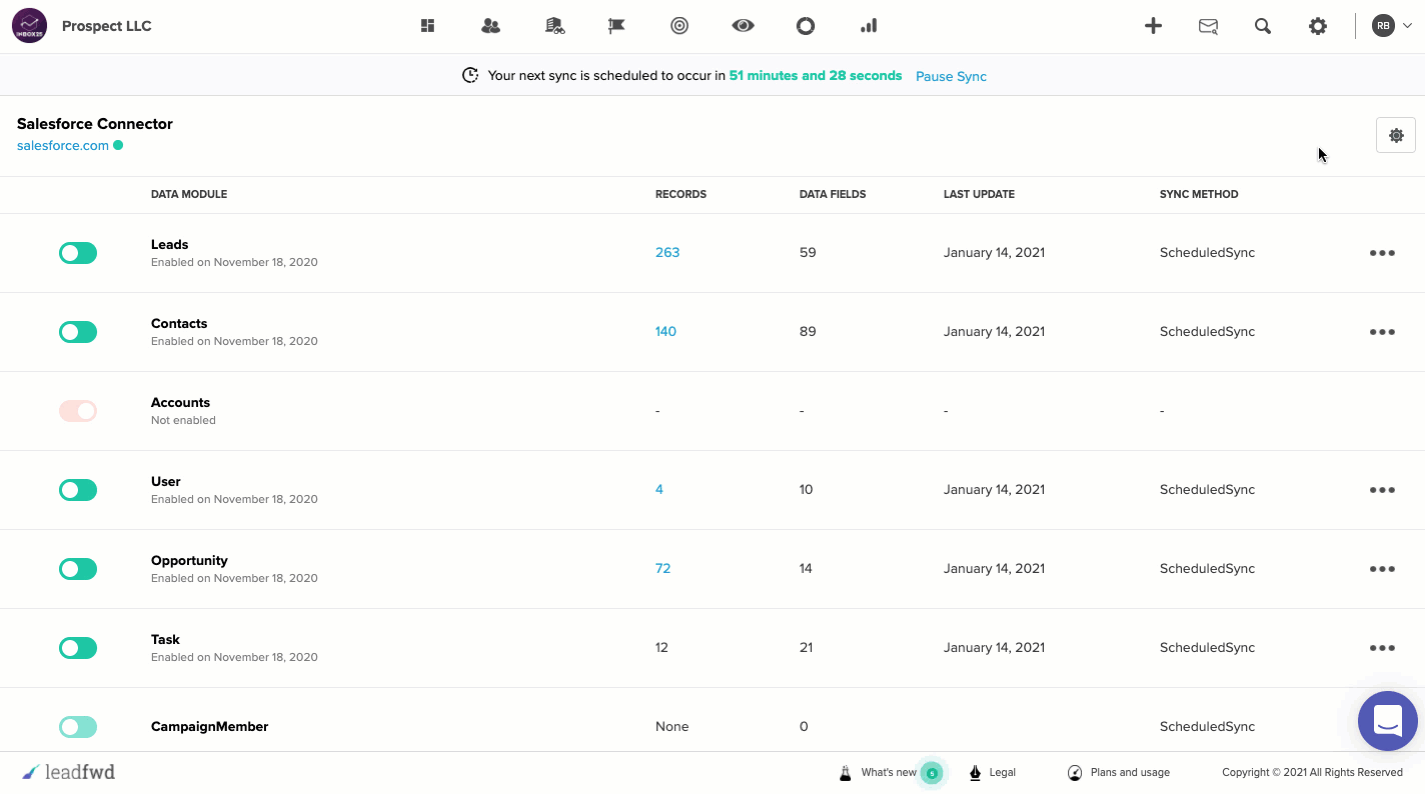This screenshot has width=1425, height=794.
Task: Open the dashboard grid icon in top navigation
Action: point(428,26)
